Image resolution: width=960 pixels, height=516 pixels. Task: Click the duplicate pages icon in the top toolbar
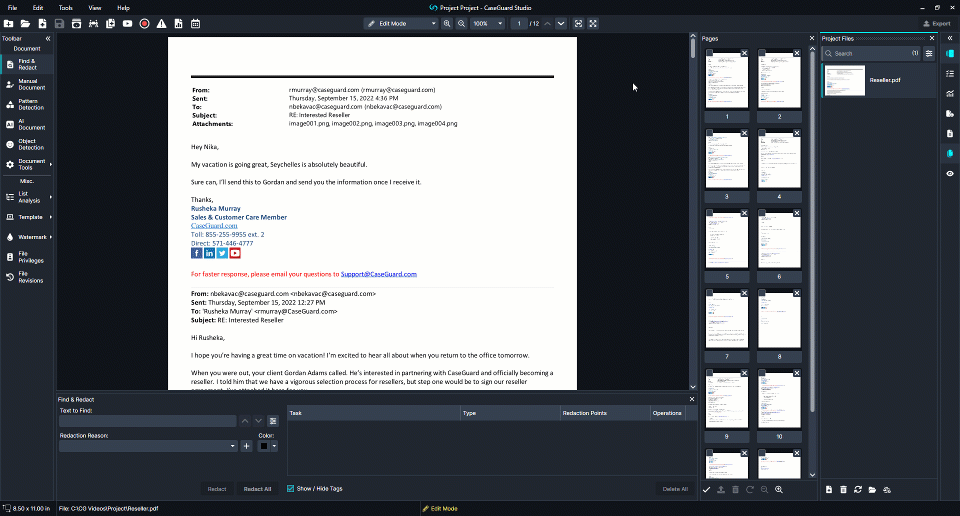click(110, 24)
